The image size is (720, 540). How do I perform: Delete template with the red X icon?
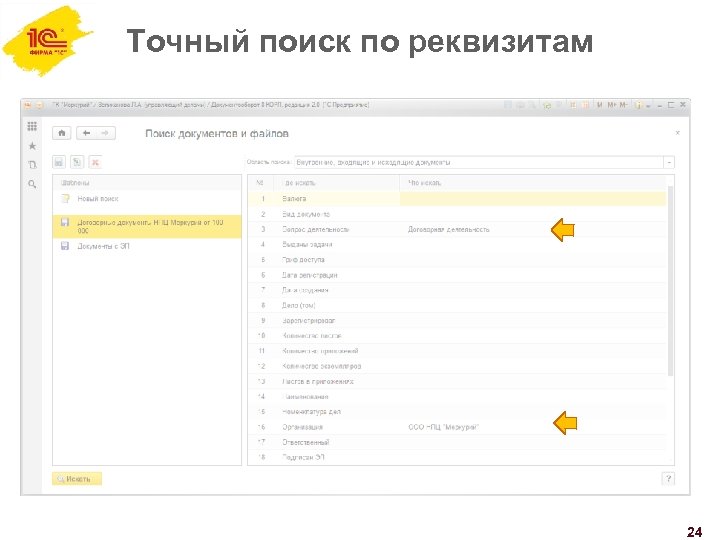pos(95,162)
